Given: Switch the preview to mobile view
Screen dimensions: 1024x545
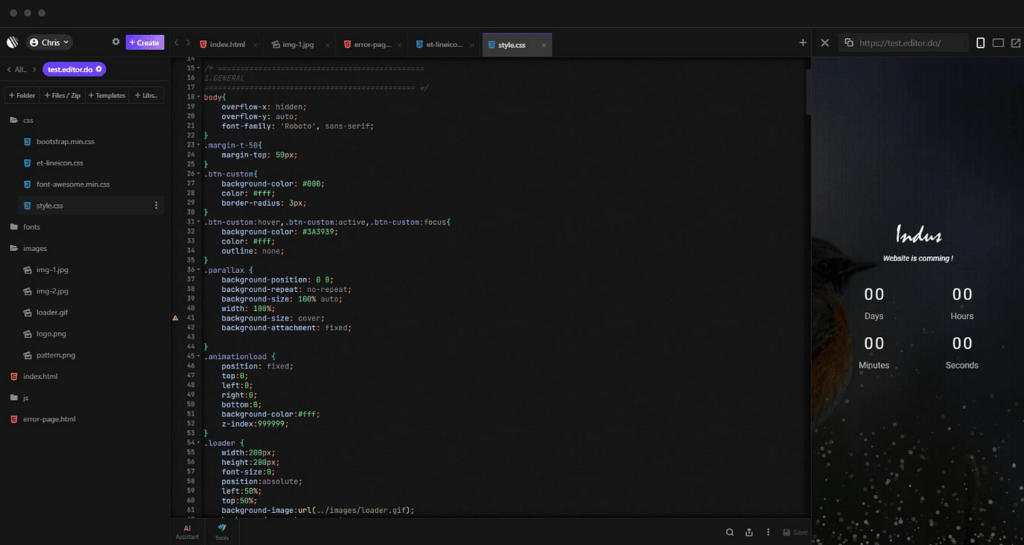Looking at the screenshot, I should pos(980,43).
